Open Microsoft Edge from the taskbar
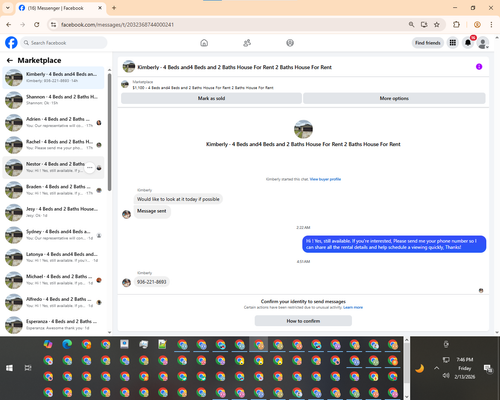 tap(67, 344)
